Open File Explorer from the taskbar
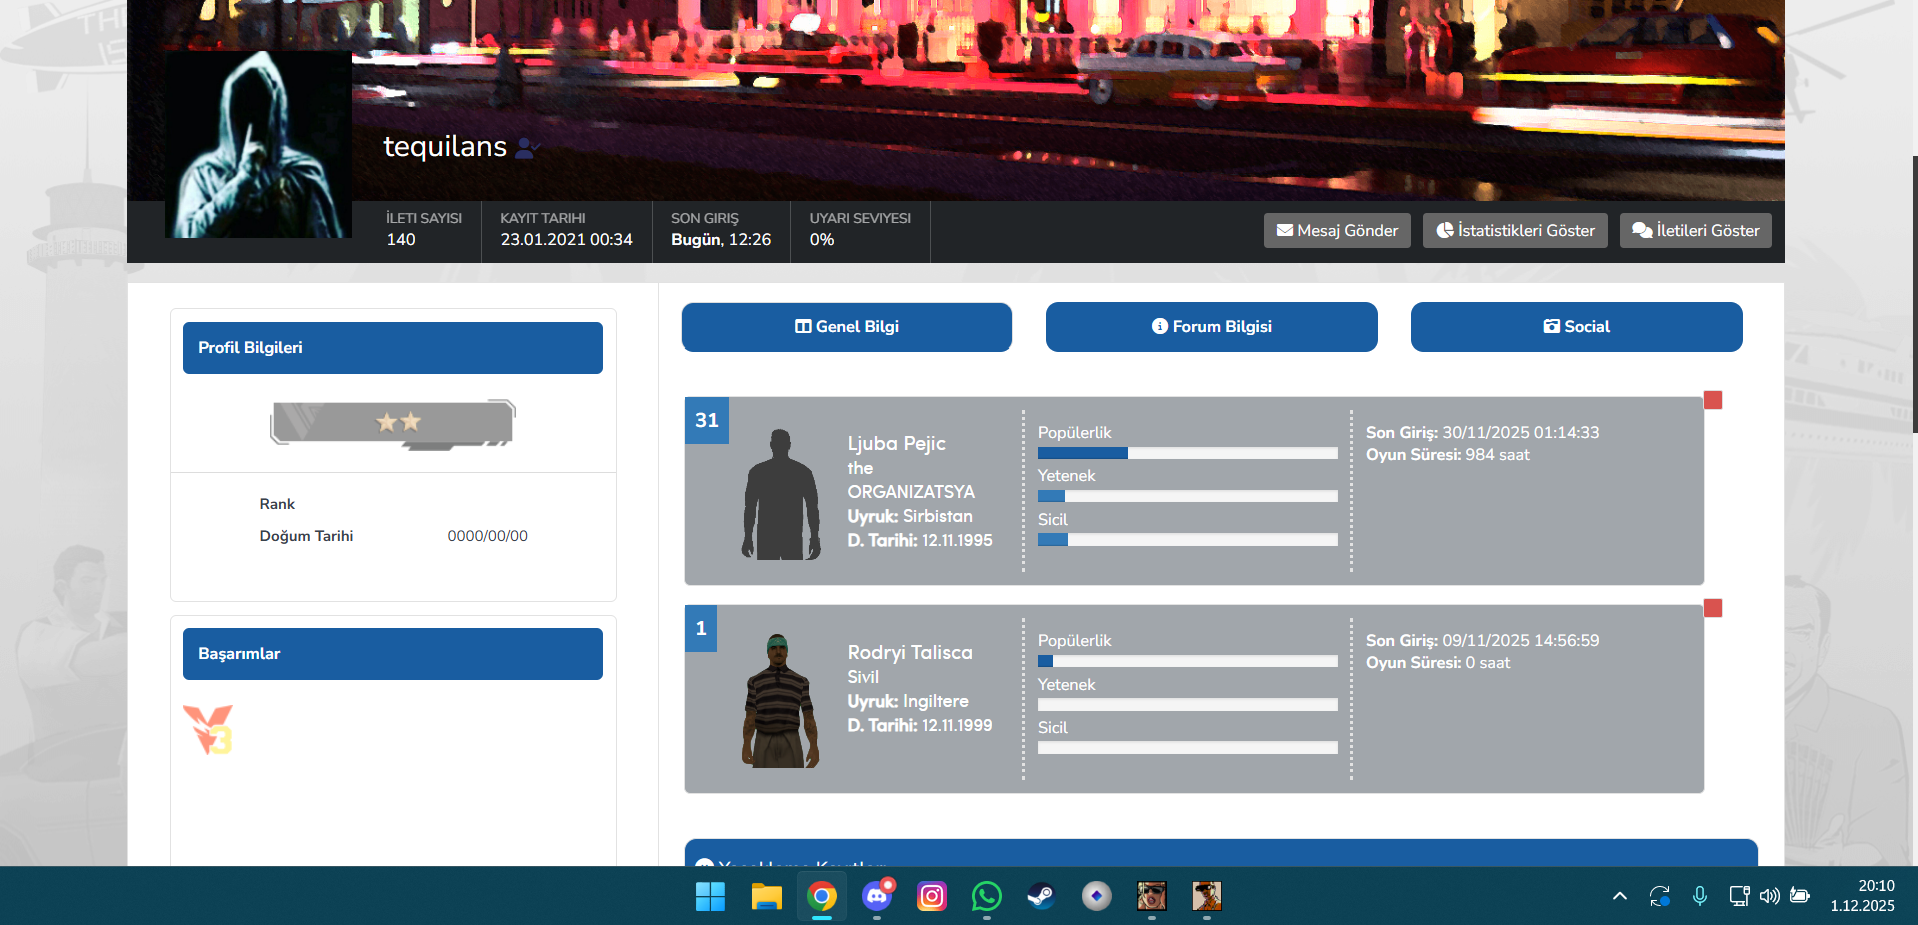1918x925 pixels. click(x=766, y=896)
